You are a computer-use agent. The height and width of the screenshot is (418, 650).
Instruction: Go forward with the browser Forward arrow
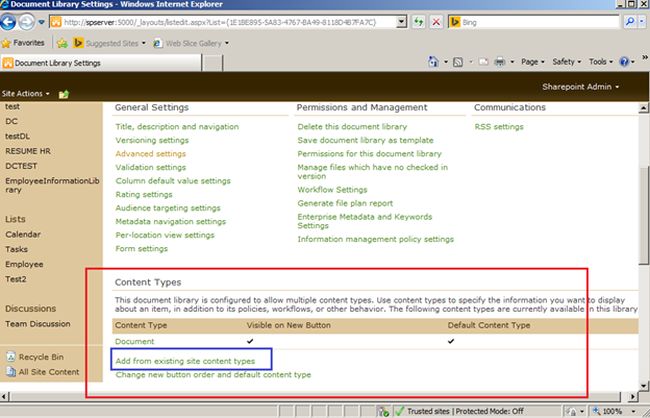coord(27,22)
